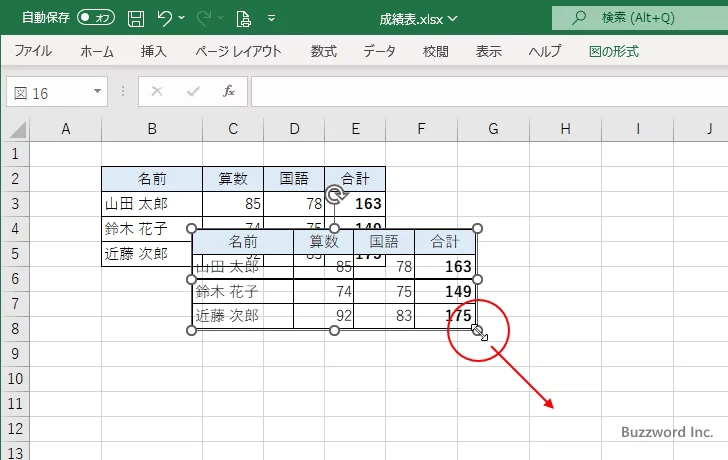Click cell B3 with 山田 太郎
Image resolution: width=728 pixels, height=460 pixels.
tap(152, 204)
